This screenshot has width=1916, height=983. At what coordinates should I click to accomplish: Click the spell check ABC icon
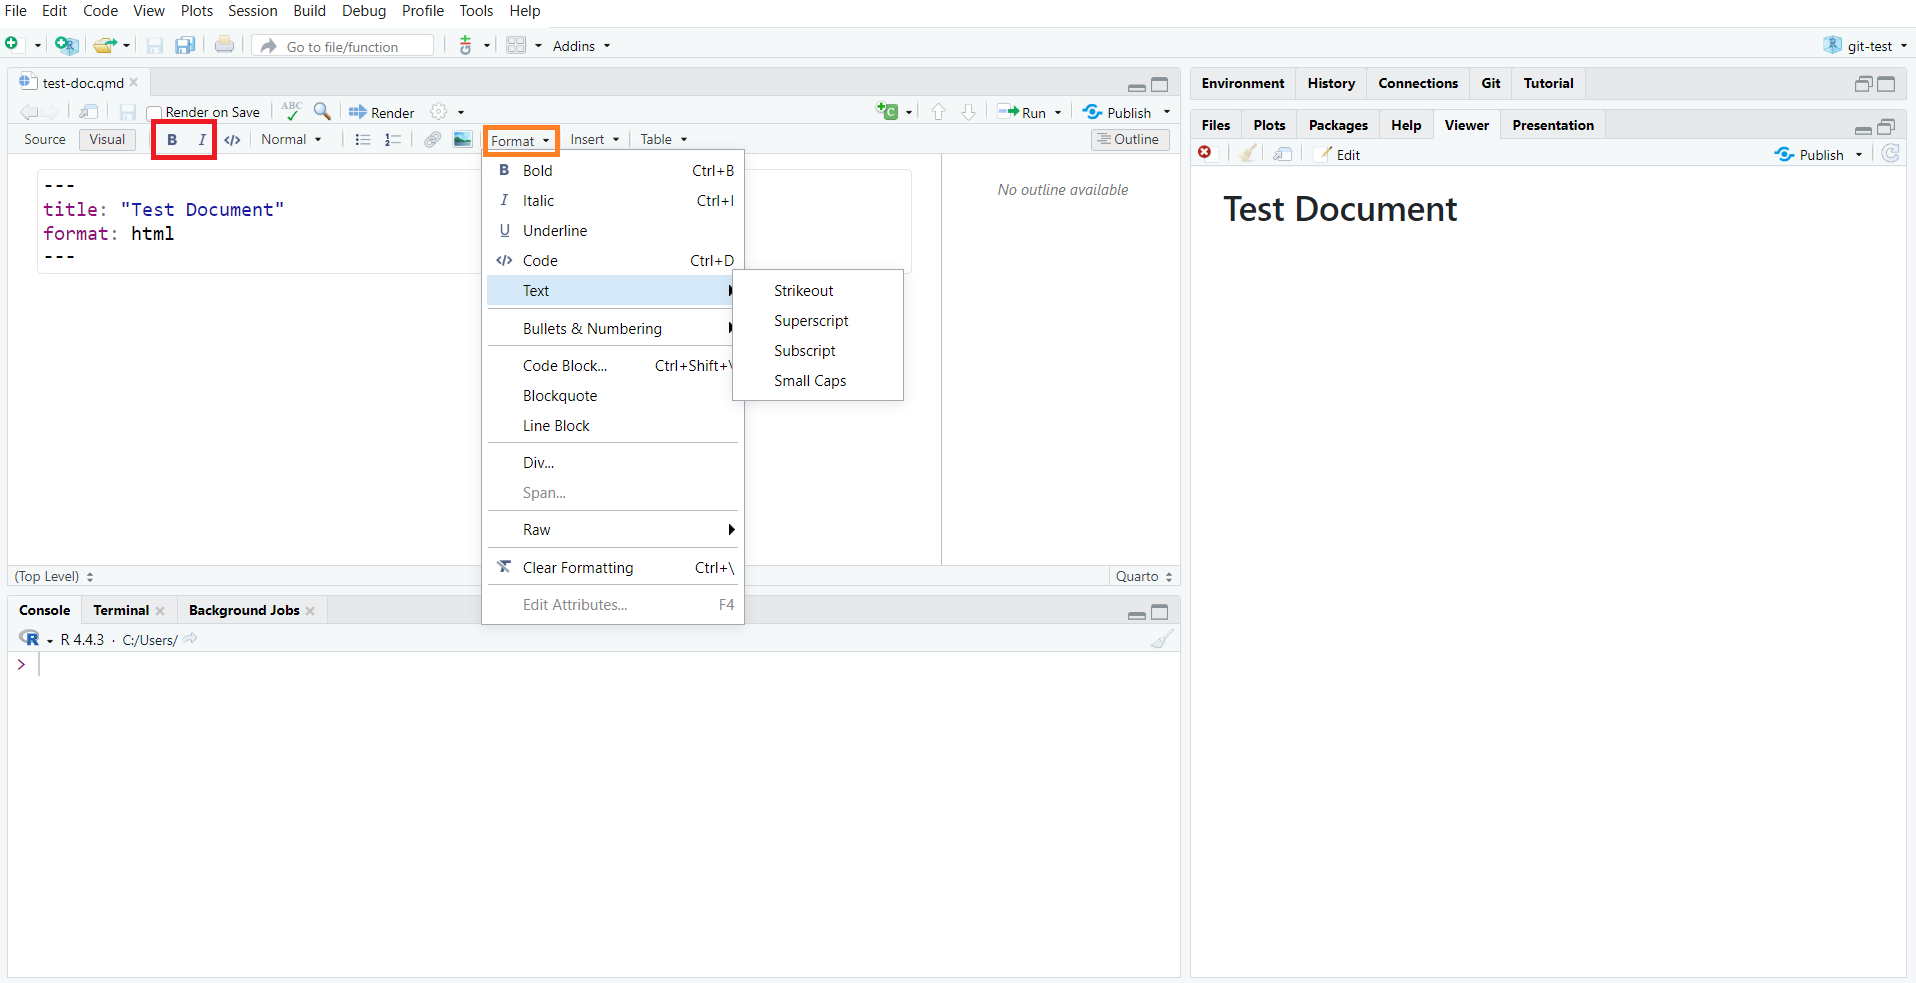pyautogui.click(x=291, y=111)
